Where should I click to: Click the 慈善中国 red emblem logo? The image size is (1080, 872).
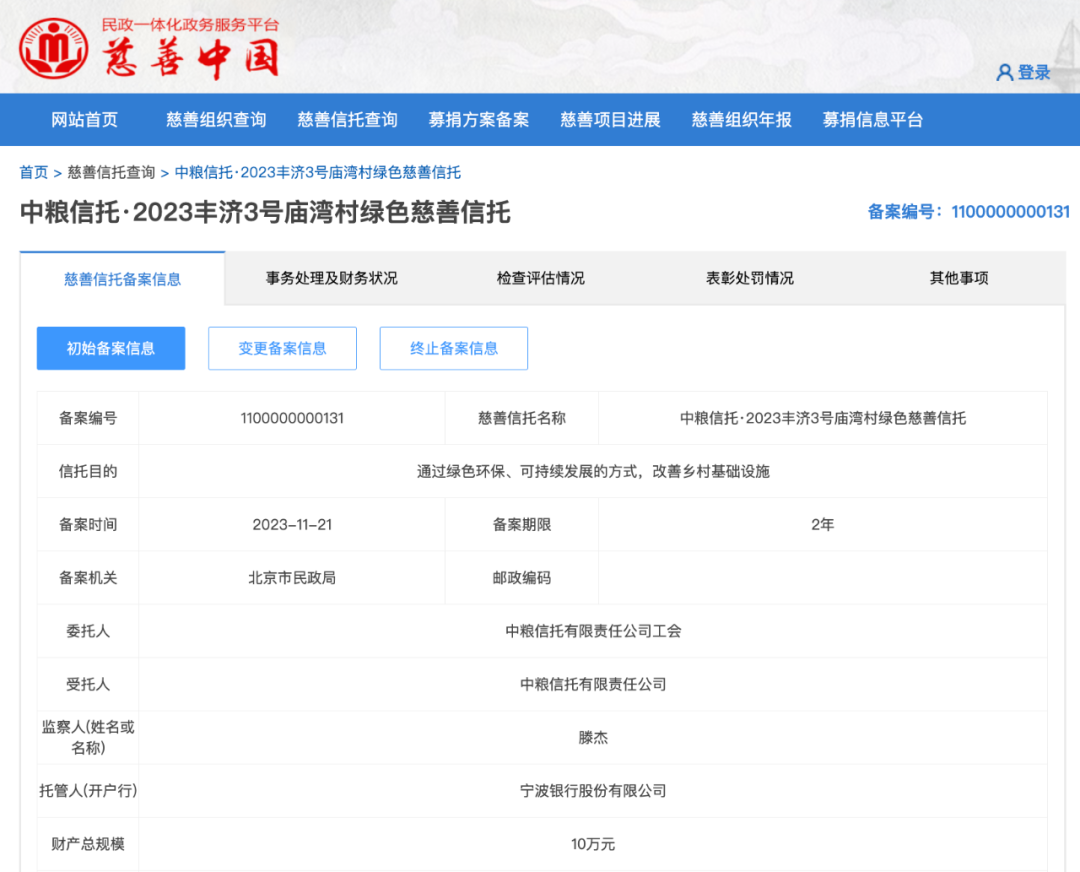pyautogui.click(x=54, y=48)
